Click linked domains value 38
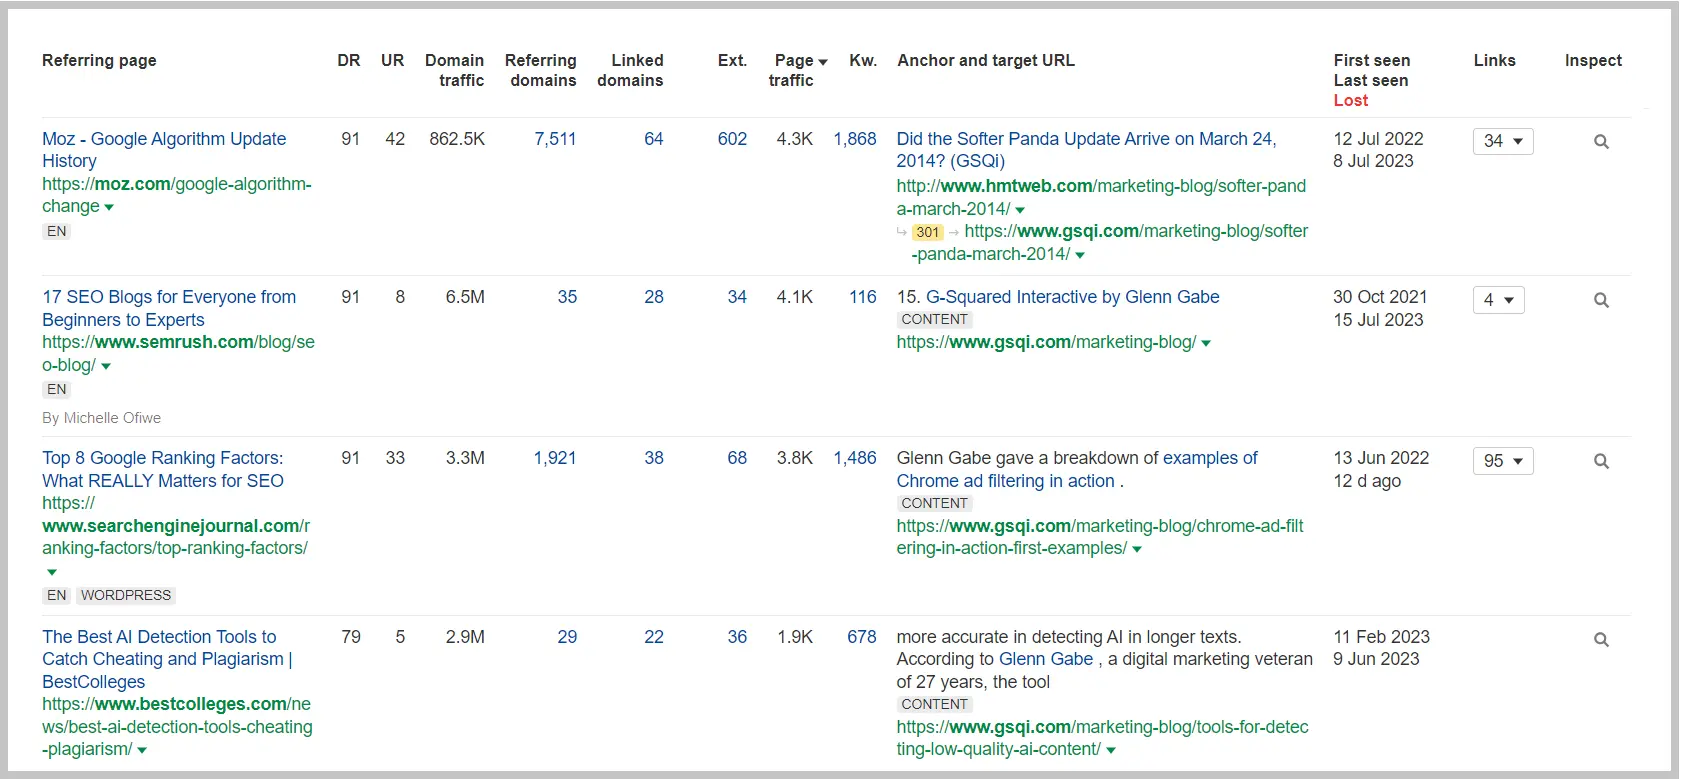1681x779 pixels. point(654,458)
